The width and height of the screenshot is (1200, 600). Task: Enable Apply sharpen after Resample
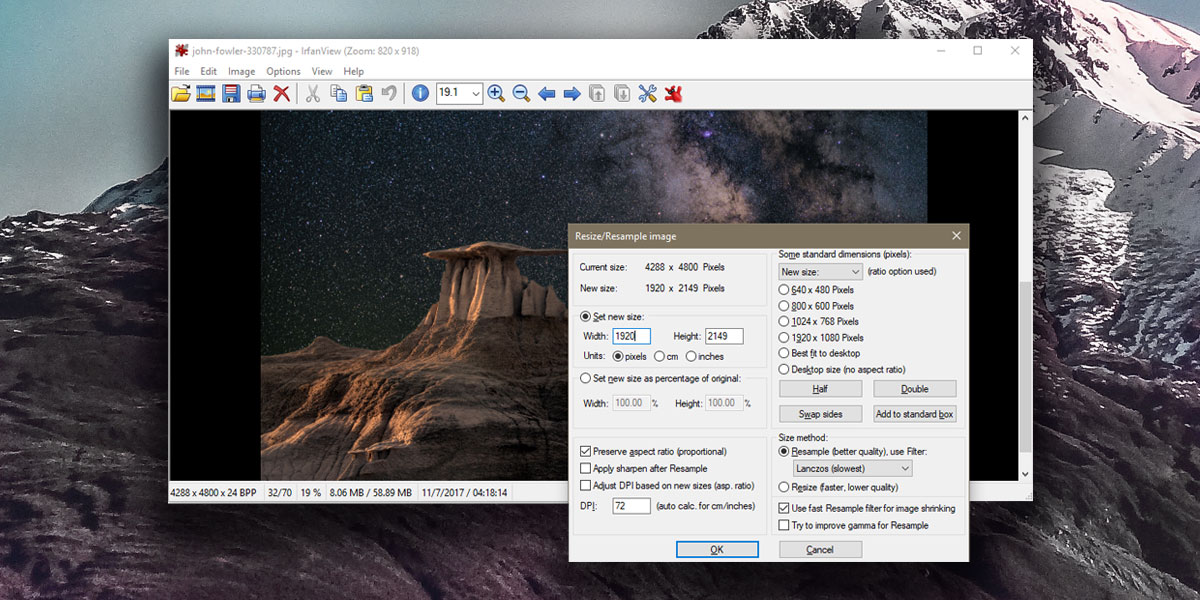585,468
